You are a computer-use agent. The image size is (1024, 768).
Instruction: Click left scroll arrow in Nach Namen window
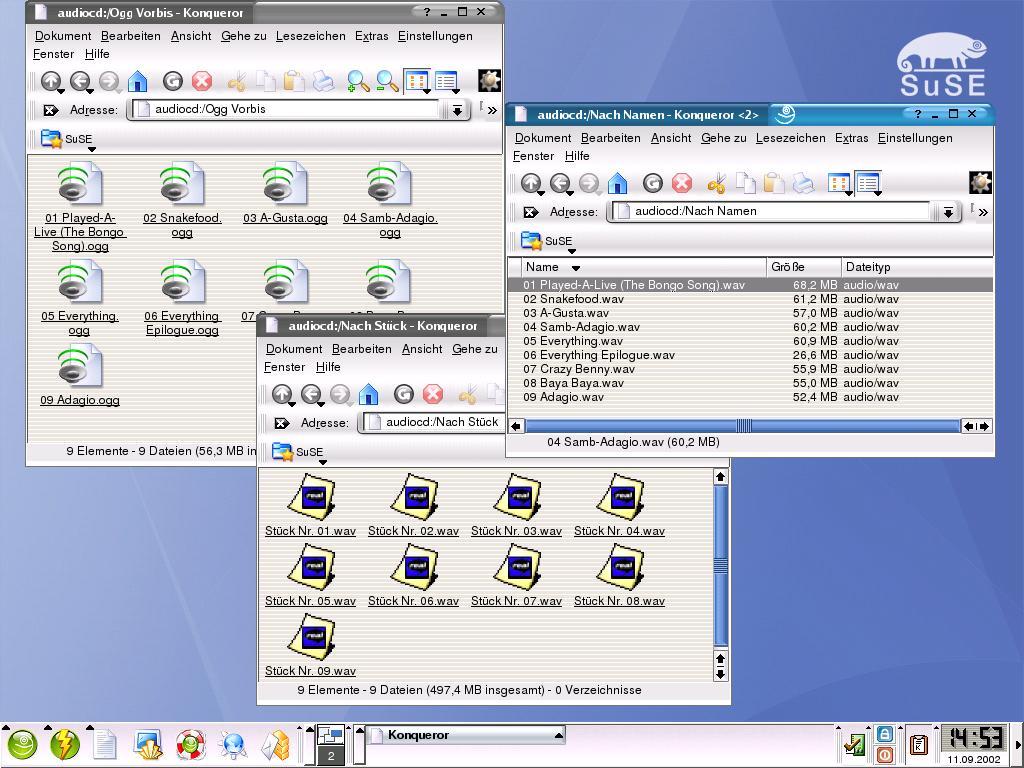pos(517,426)
